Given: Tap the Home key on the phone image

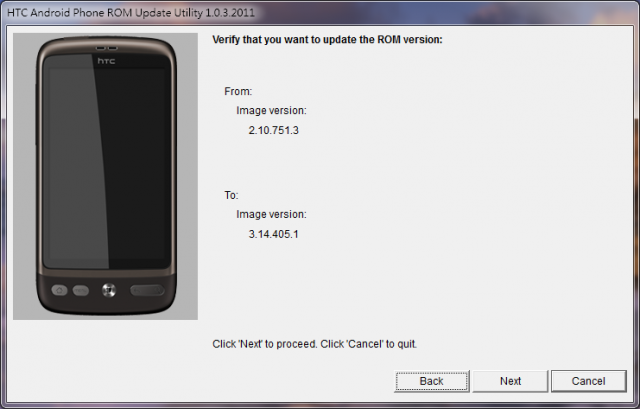Looking at the screenshot, I should click(59, 290).
